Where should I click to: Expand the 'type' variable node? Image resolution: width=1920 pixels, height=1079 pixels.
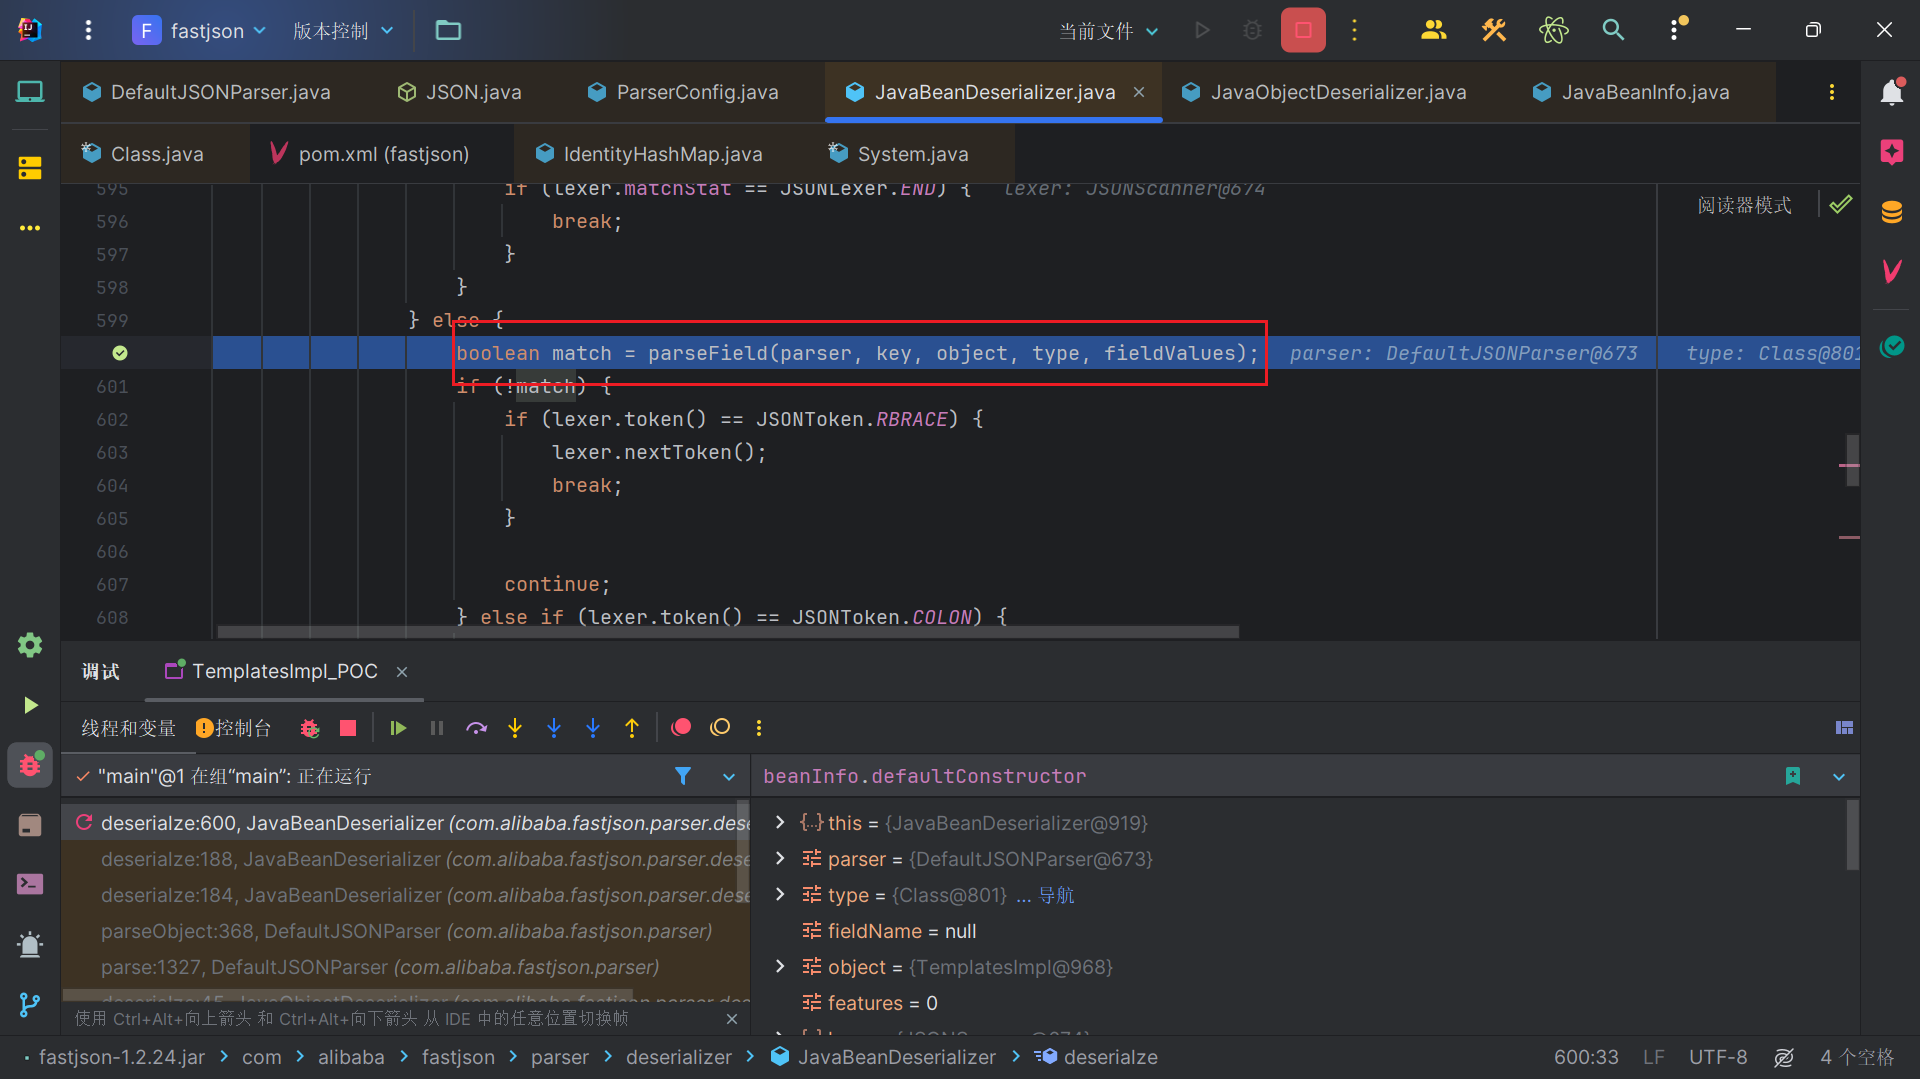pos(780,894)
